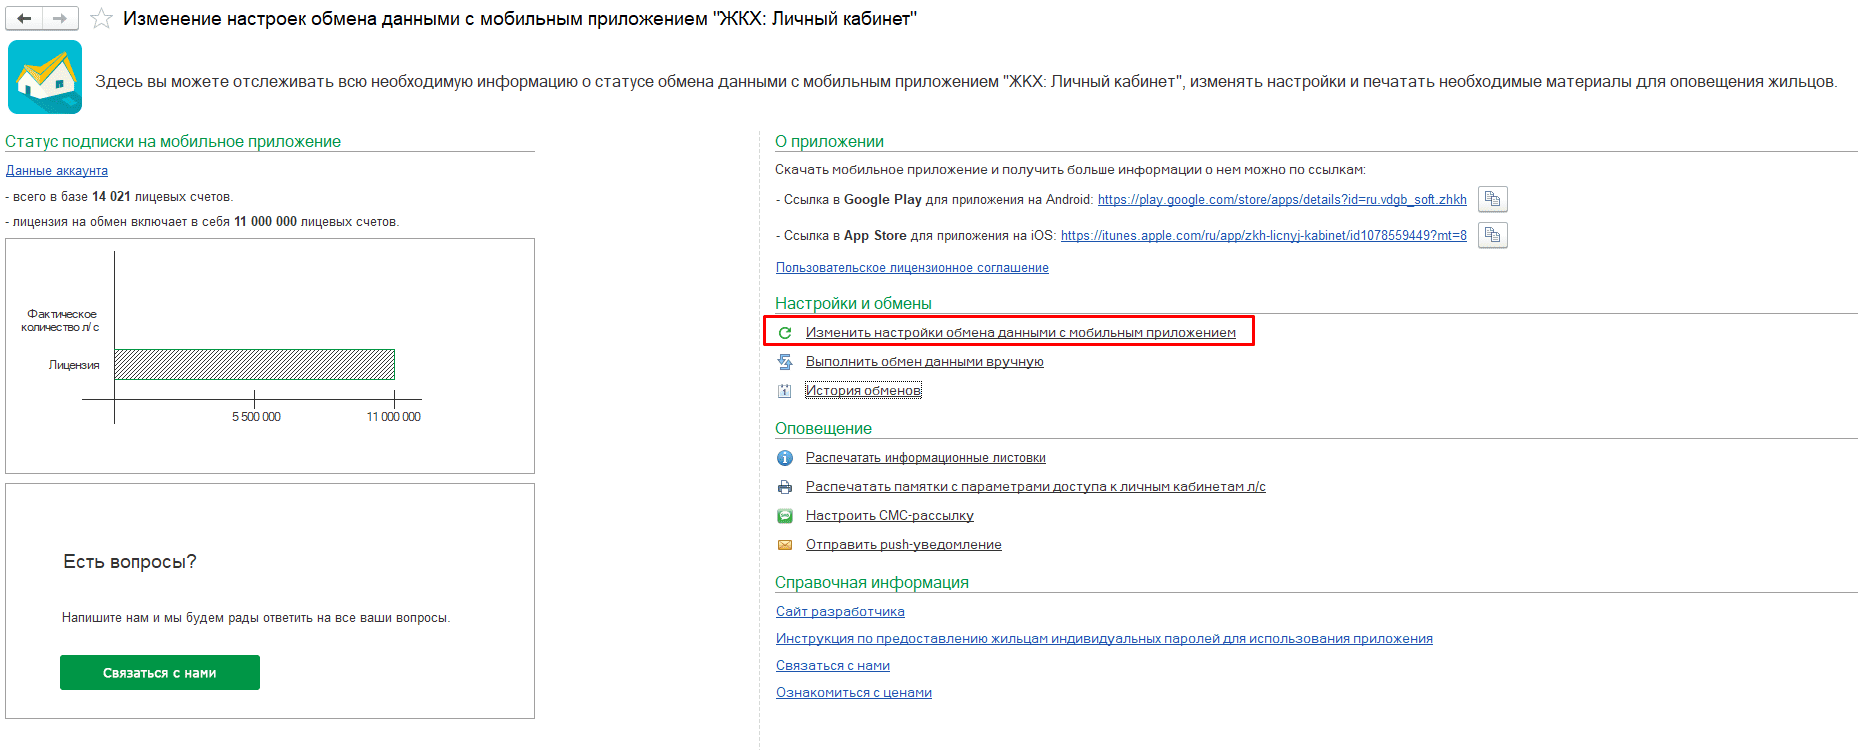Viewport: 1858px width, 750px height.
Task: Copy the Google Play link to clipboard
Action: 1492,199
